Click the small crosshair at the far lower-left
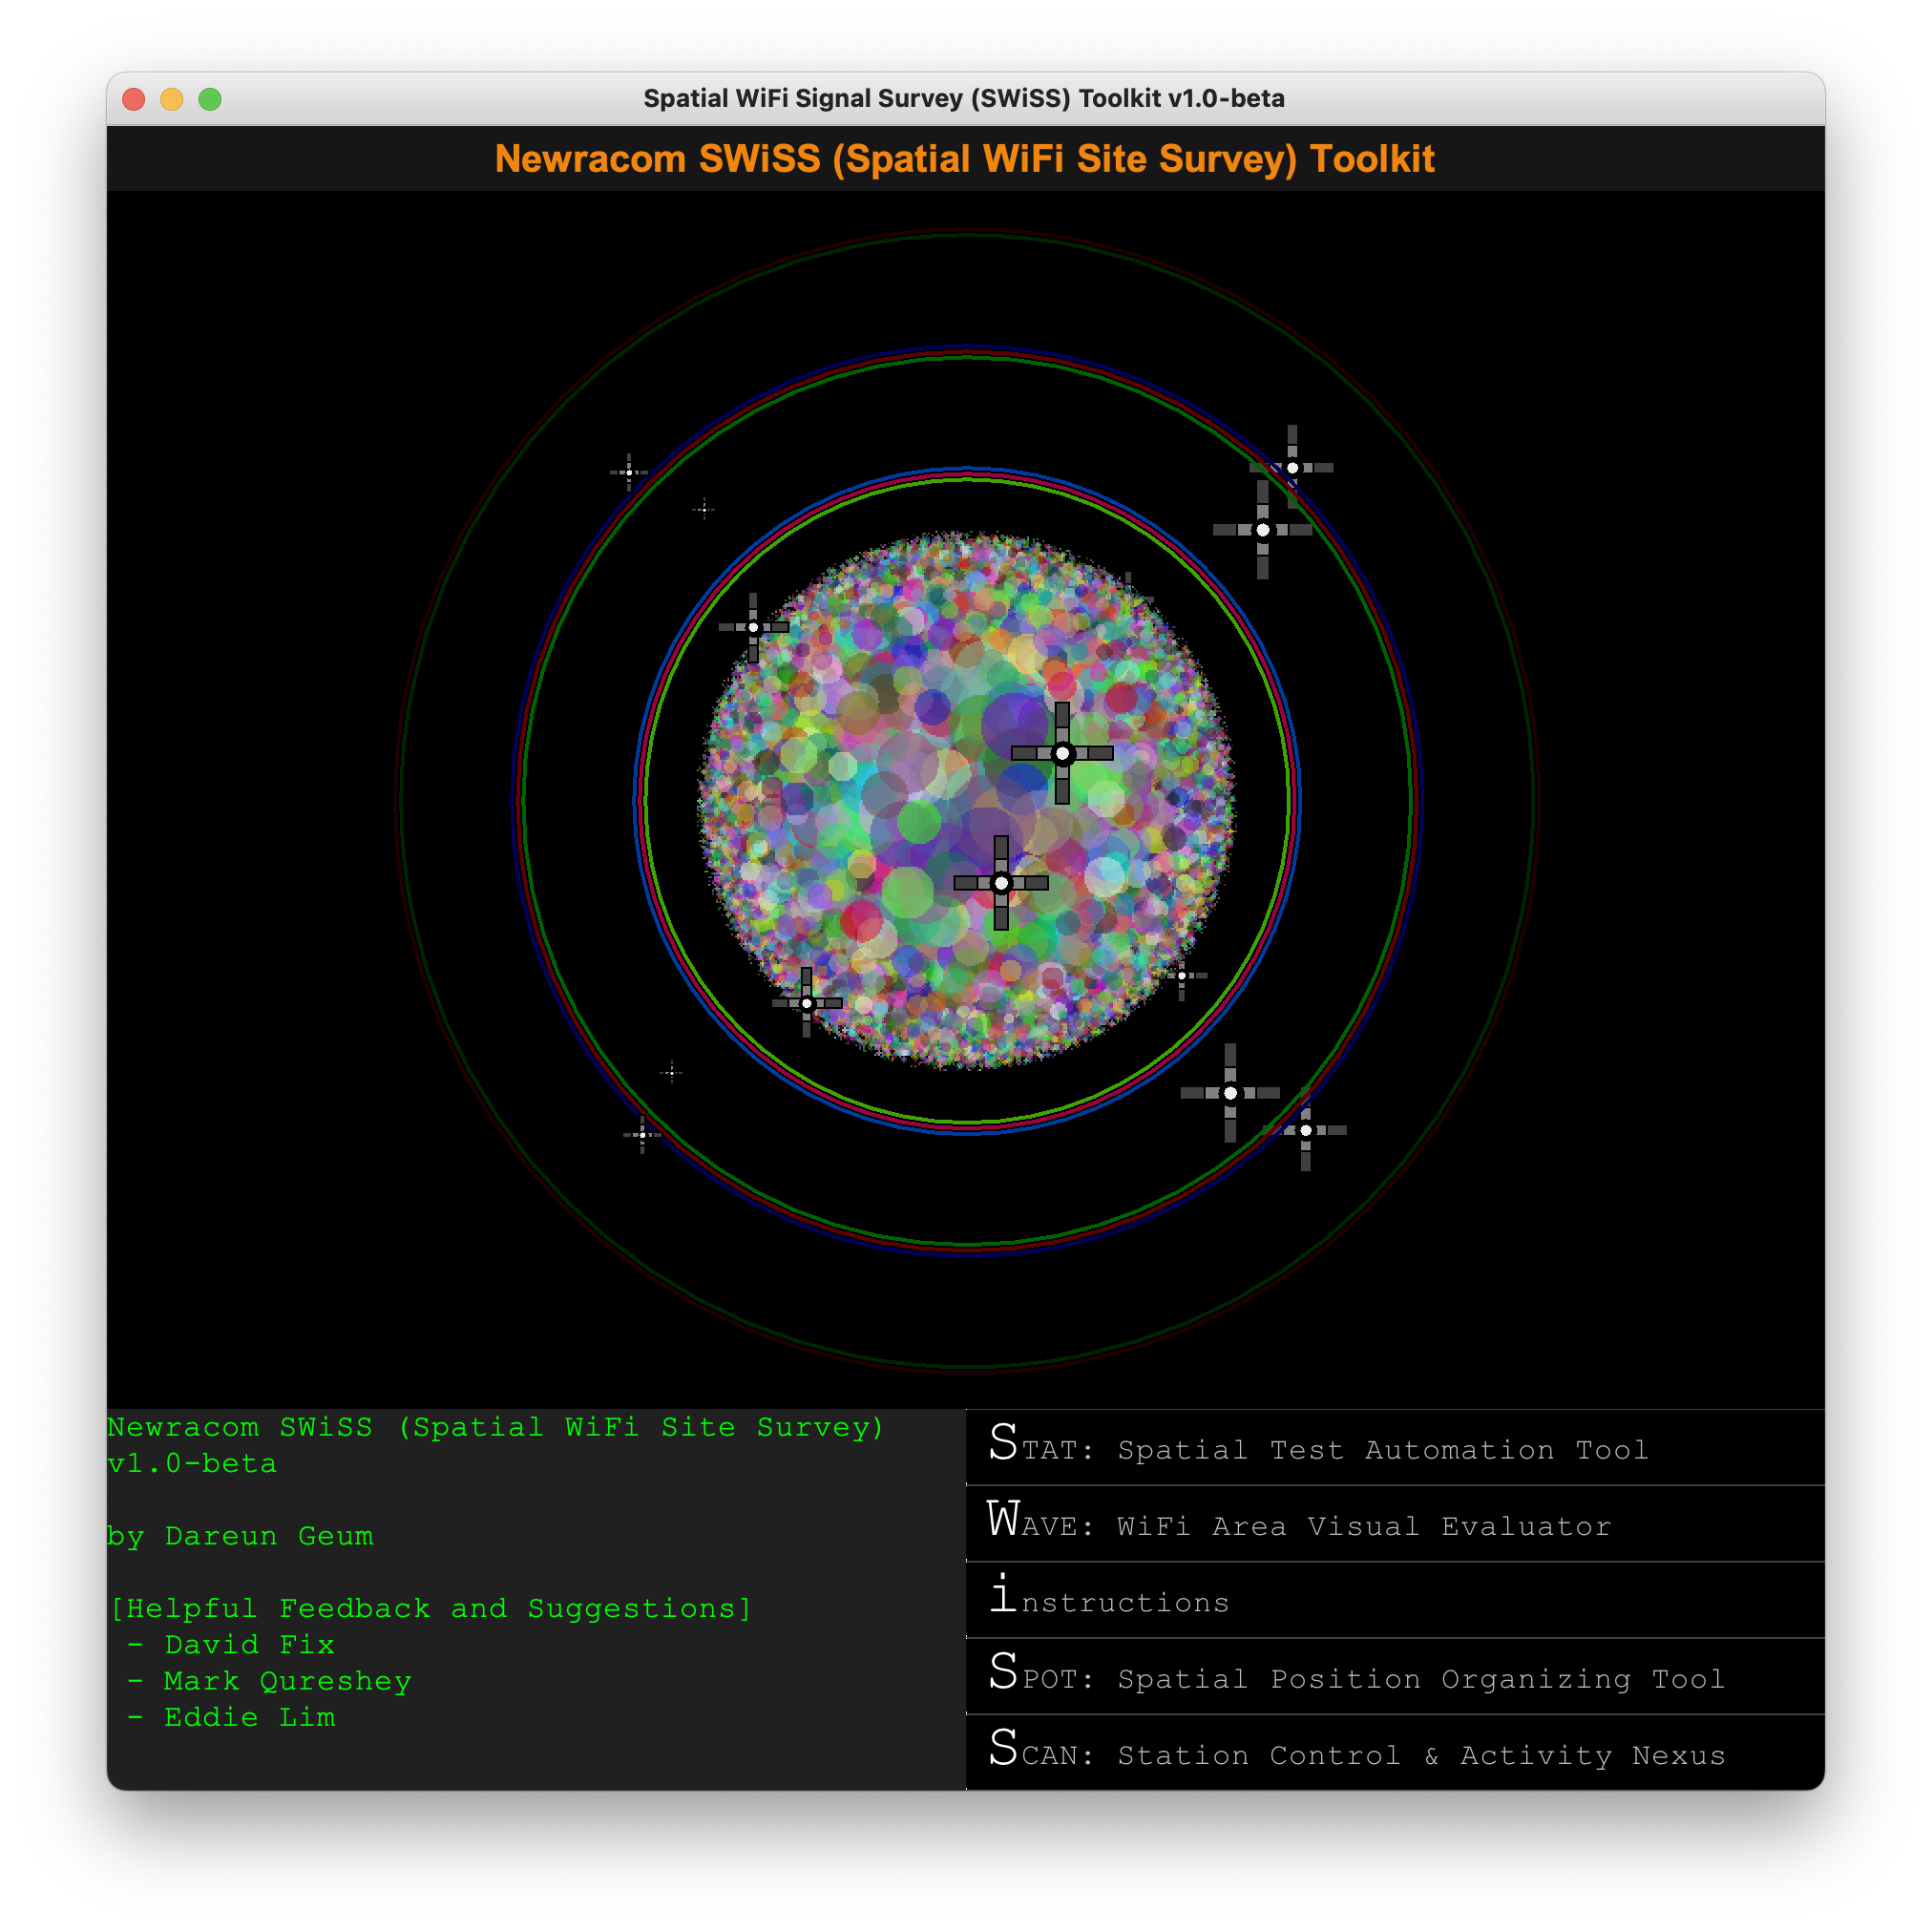Viewport: 1932px width, 1932px height. 642,1134
